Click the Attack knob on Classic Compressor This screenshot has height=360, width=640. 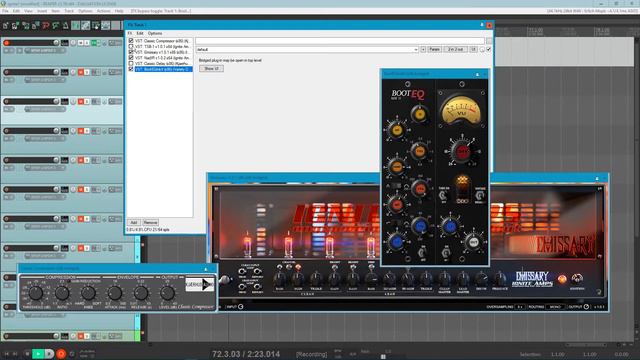pyautogui.click(x=115, y=293)
